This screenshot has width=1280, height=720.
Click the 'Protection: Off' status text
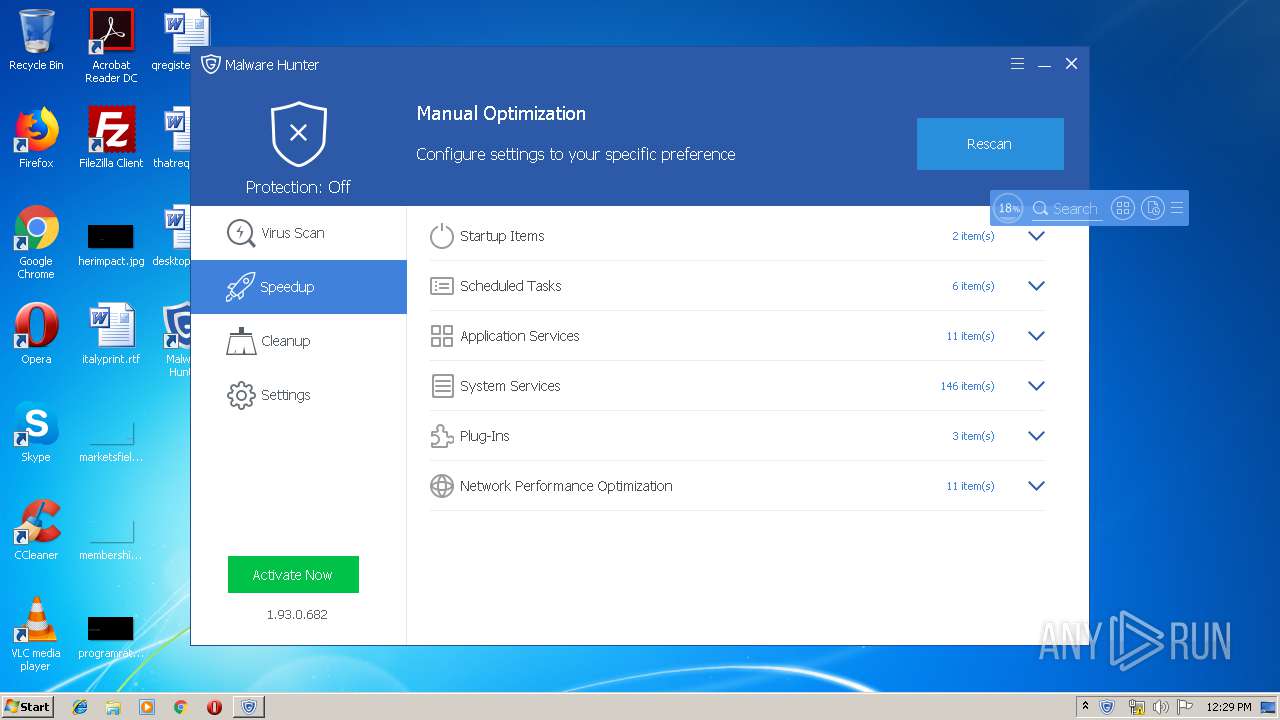[x=298, y=187]
